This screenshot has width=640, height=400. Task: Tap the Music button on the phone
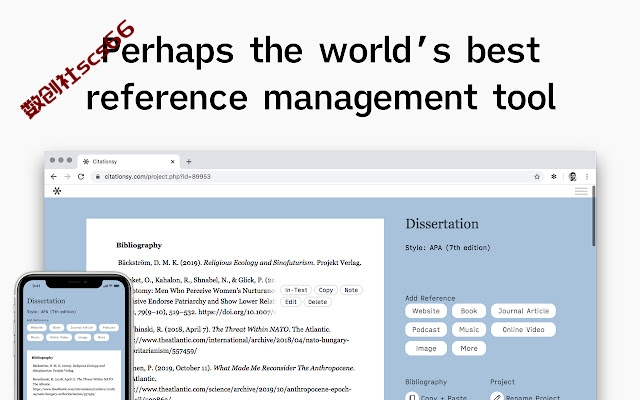pos(35,337)
